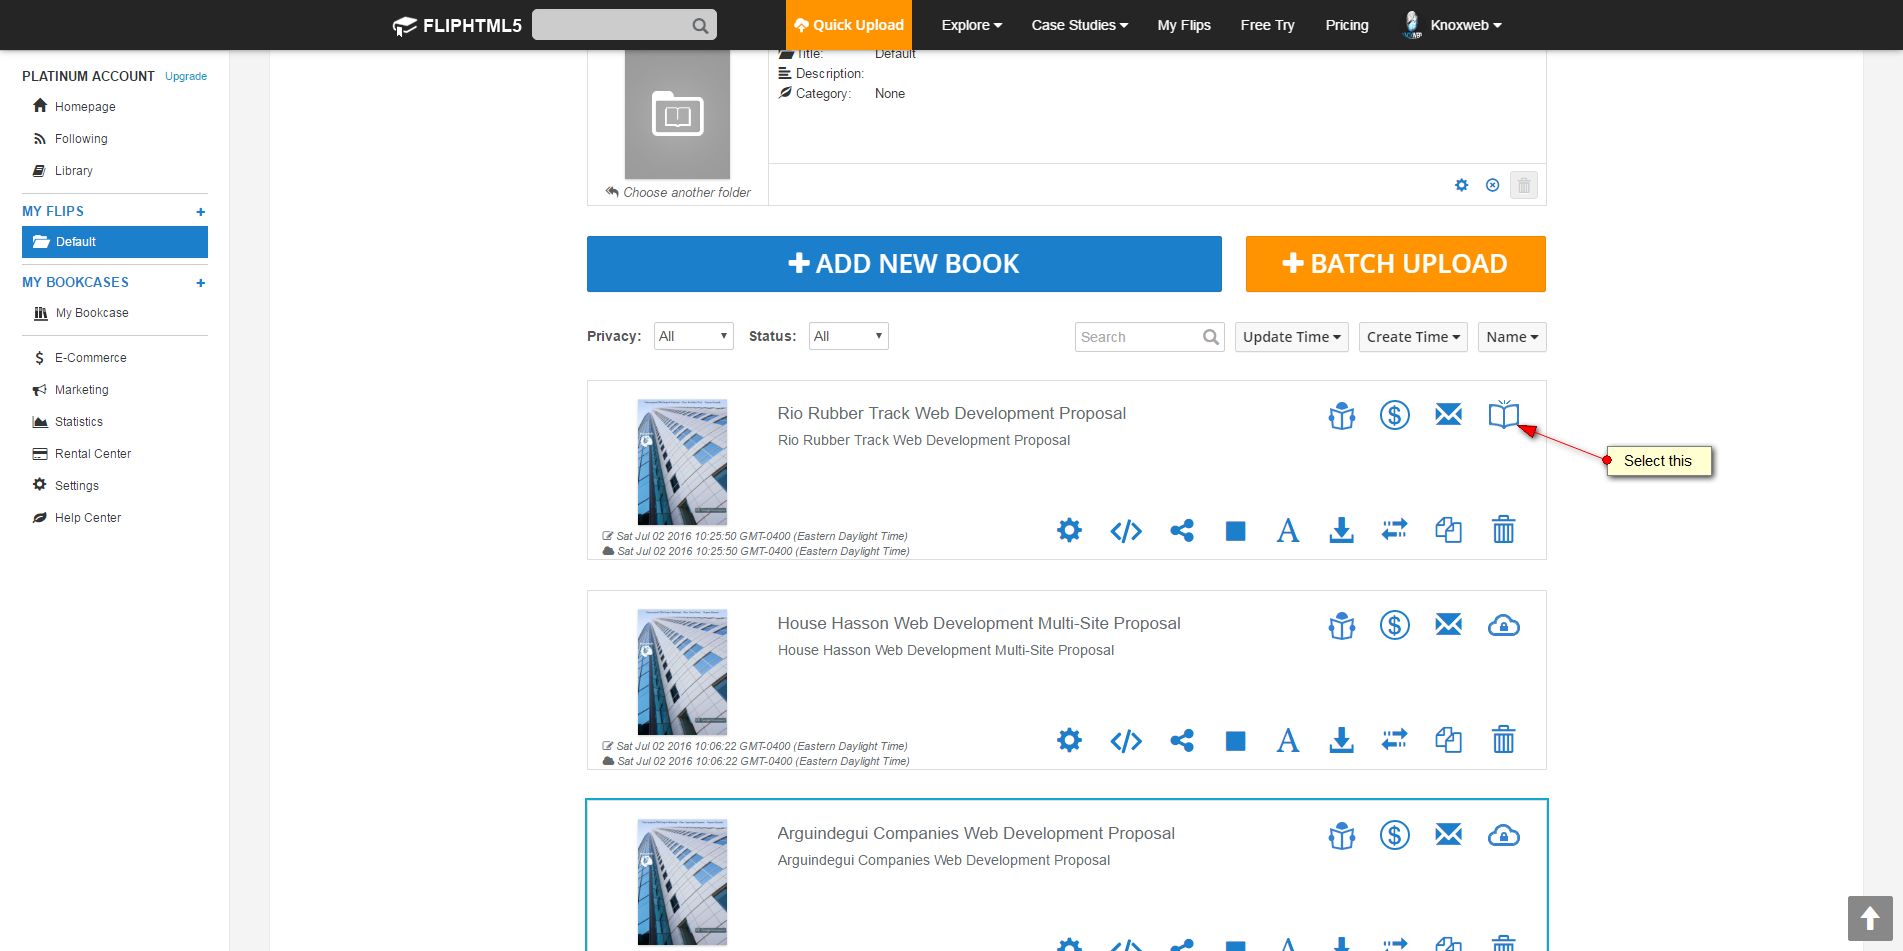Open the Status filter dropdown
The height and width of the screenshot is (951, 1903).
point(848,336)
